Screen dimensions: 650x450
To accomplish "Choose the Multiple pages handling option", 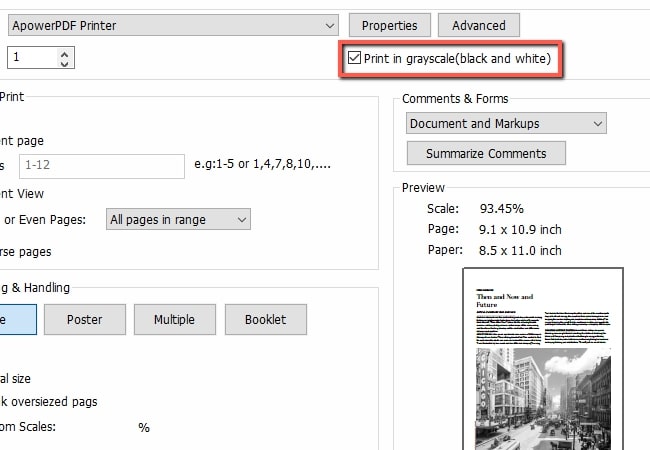I will (174, 319).
